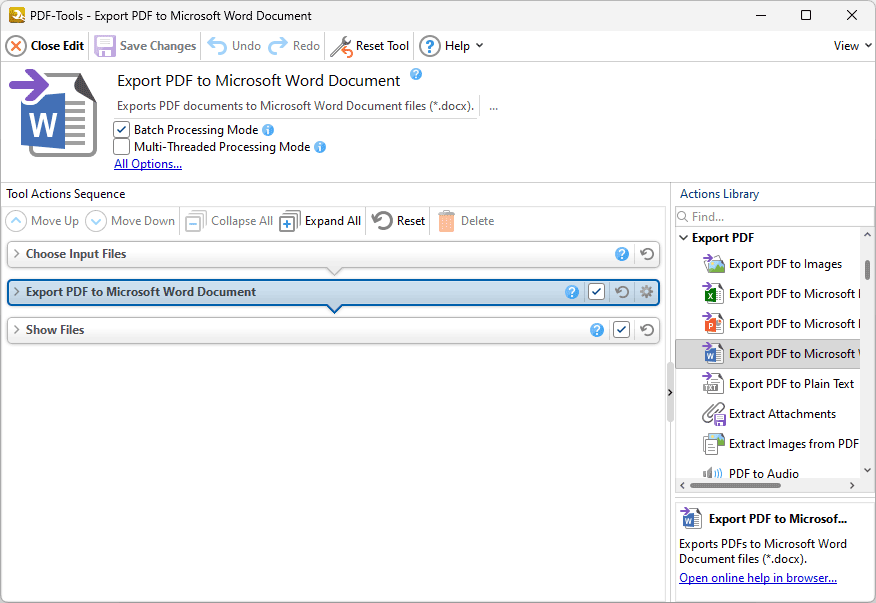Screen dimensions: 876x603
Task: Click the Delete trash icon
Action: [446, 221]
